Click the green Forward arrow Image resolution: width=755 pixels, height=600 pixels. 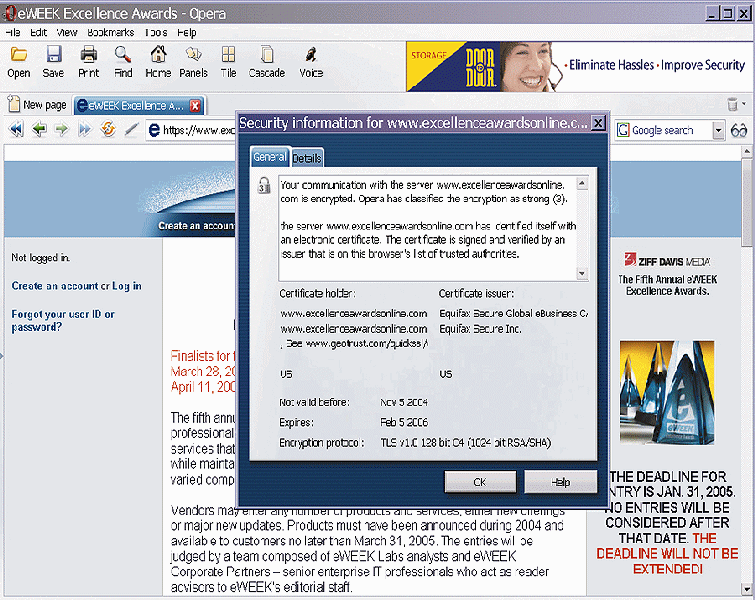click(x=62, y=129)
